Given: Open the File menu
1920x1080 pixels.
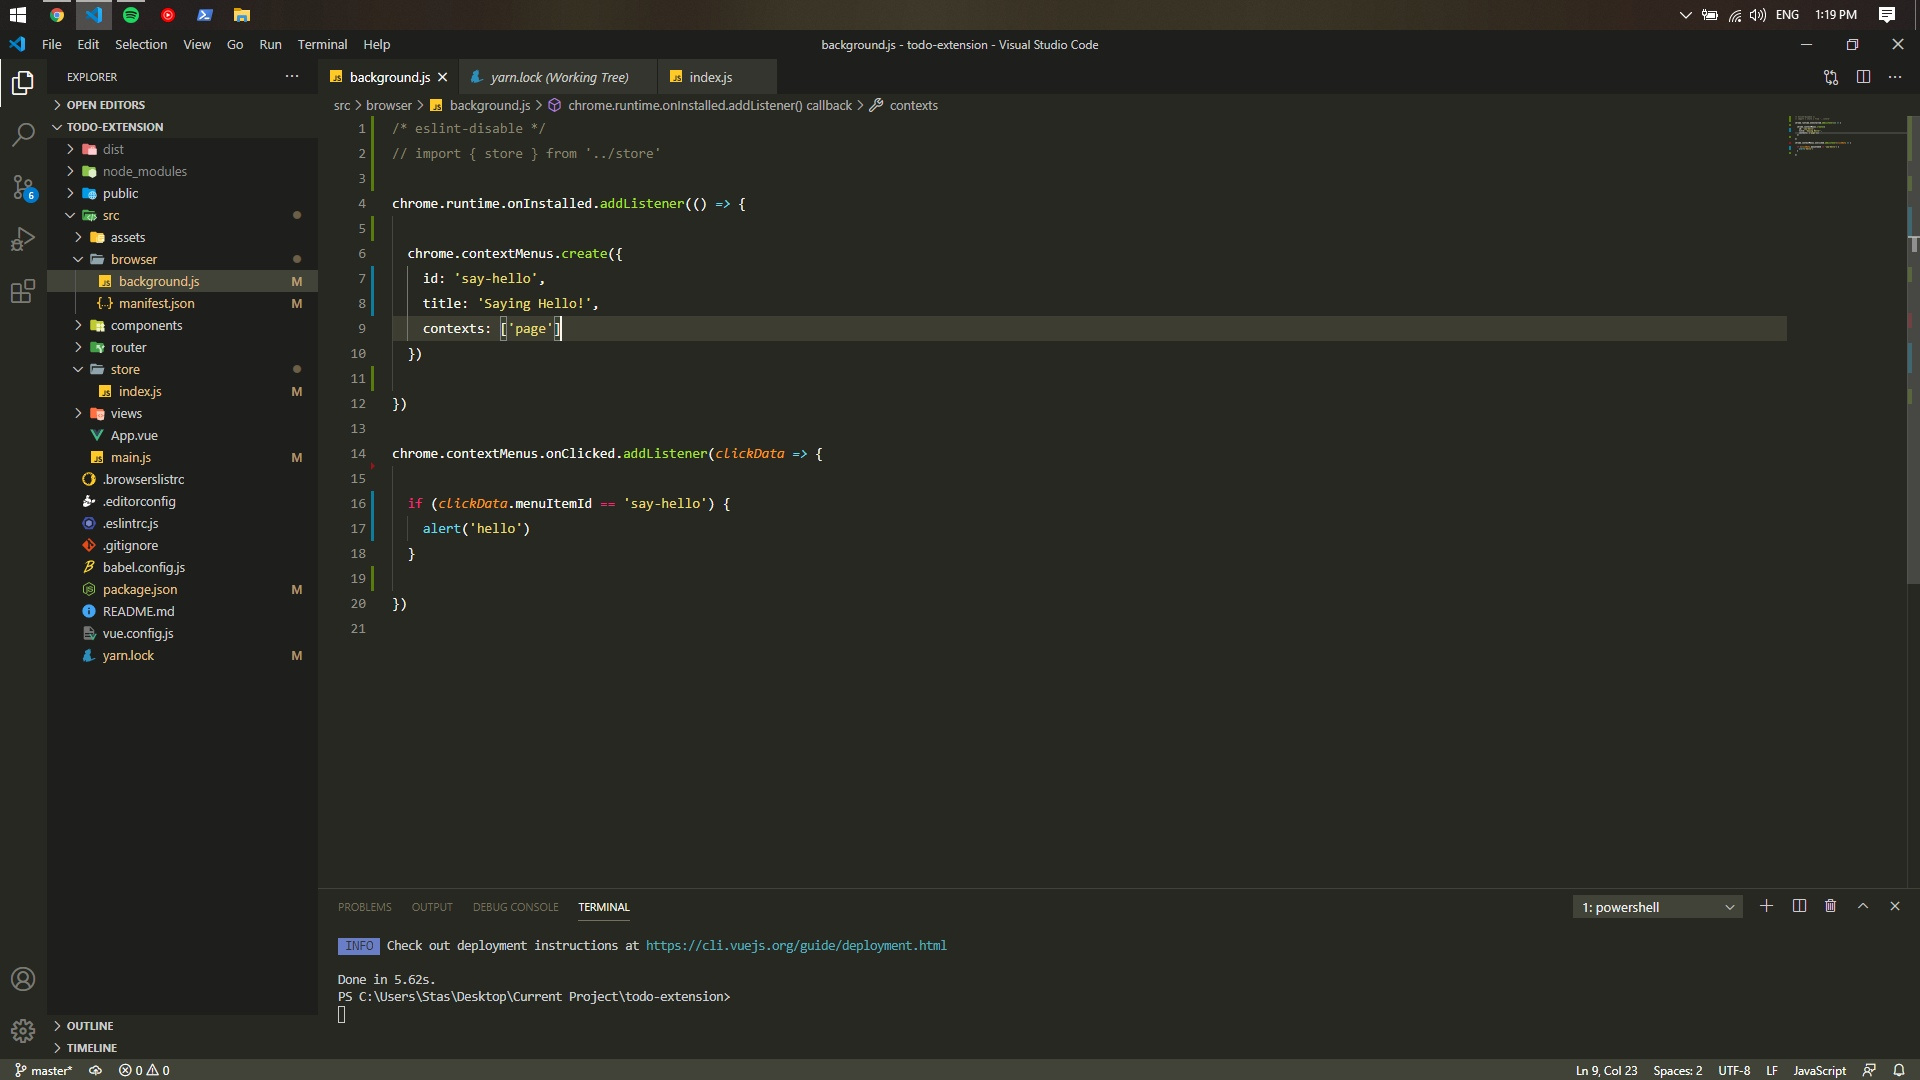Looking at the screenshot, I should point(51,44).
